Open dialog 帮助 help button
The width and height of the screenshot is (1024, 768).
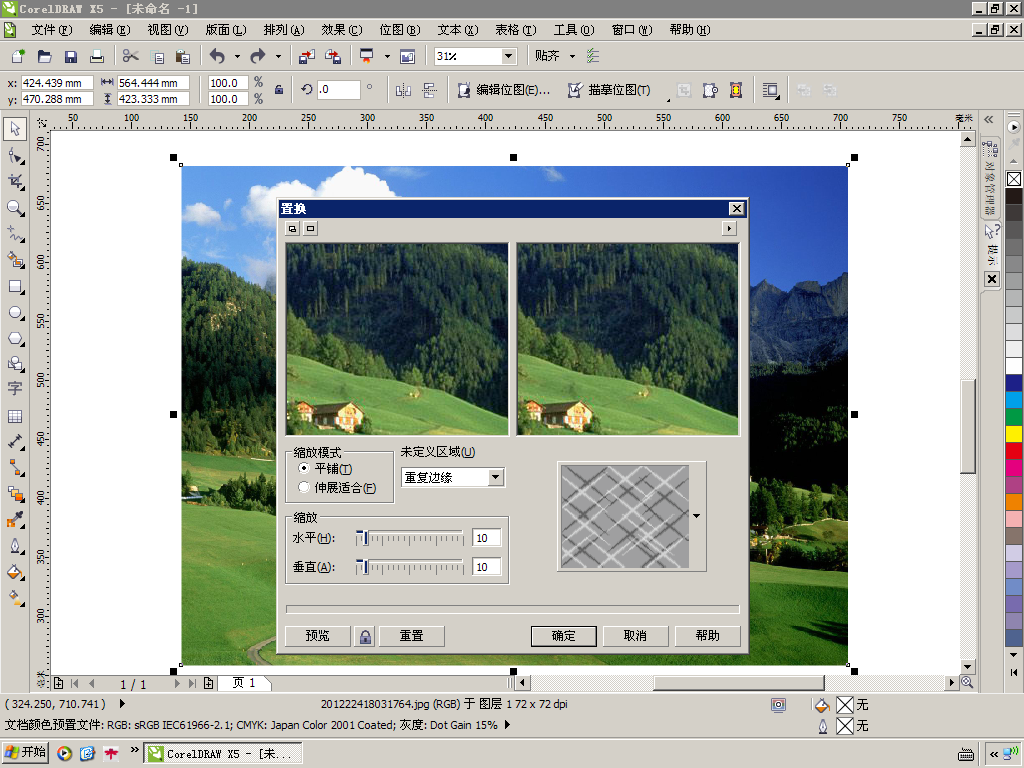pyautogui.click(x=707, y=636)
